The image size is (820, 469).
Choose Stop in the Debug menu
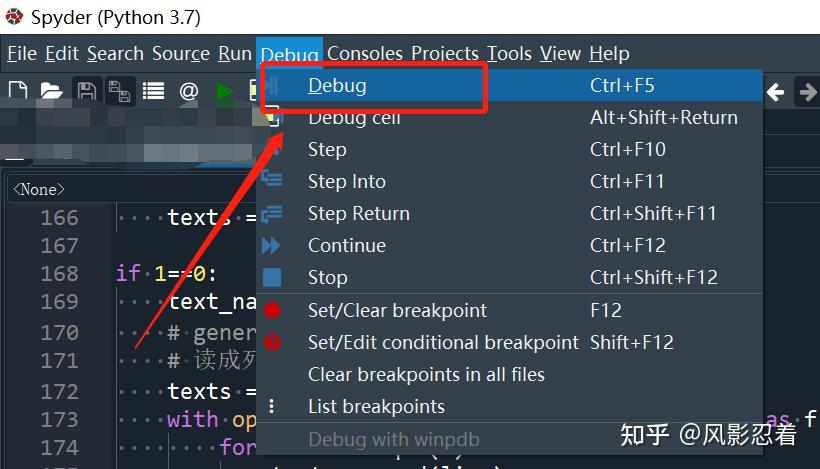click(327, 278)
